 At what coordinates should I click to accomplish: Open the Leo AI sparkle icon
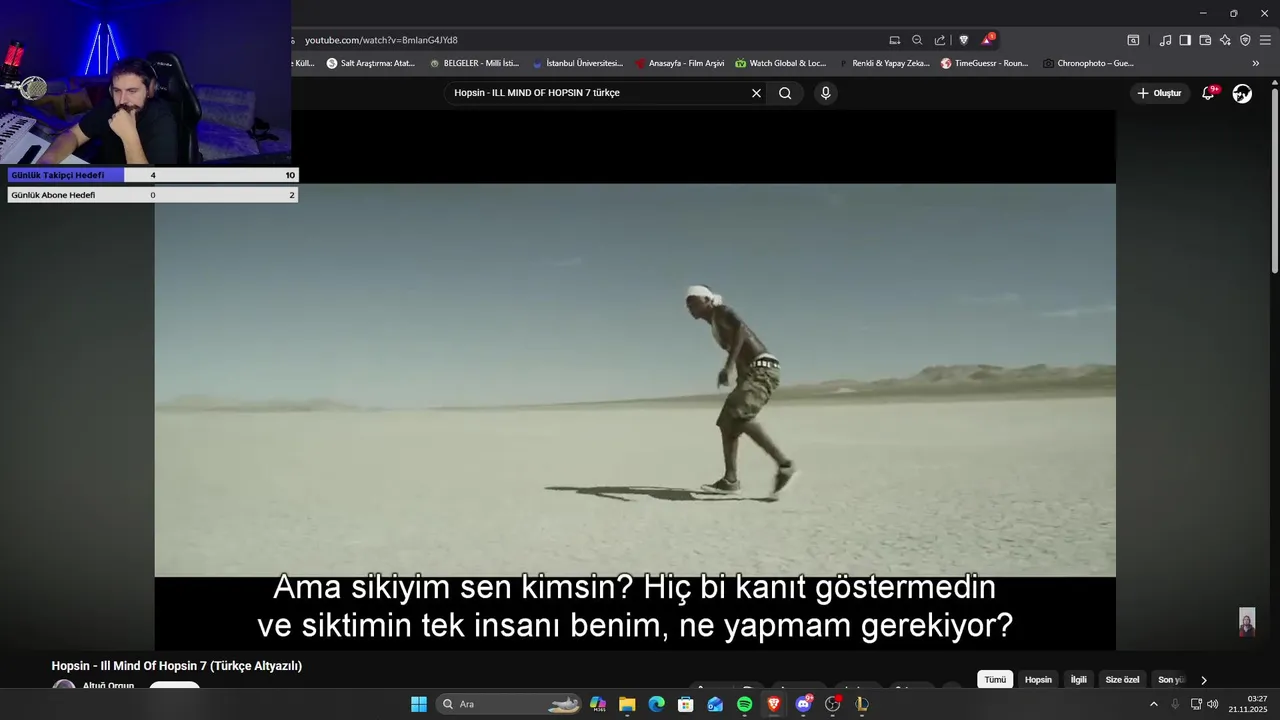[x=1225, y=40]
